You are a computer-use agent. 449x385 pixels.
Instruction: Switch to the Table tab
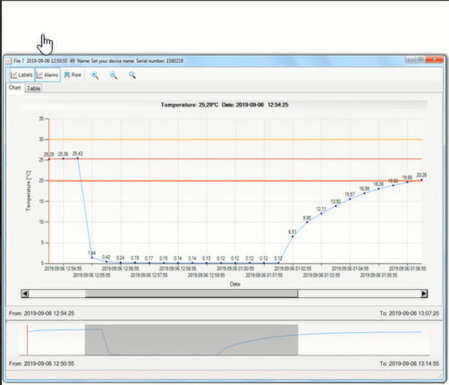(33, 88)
